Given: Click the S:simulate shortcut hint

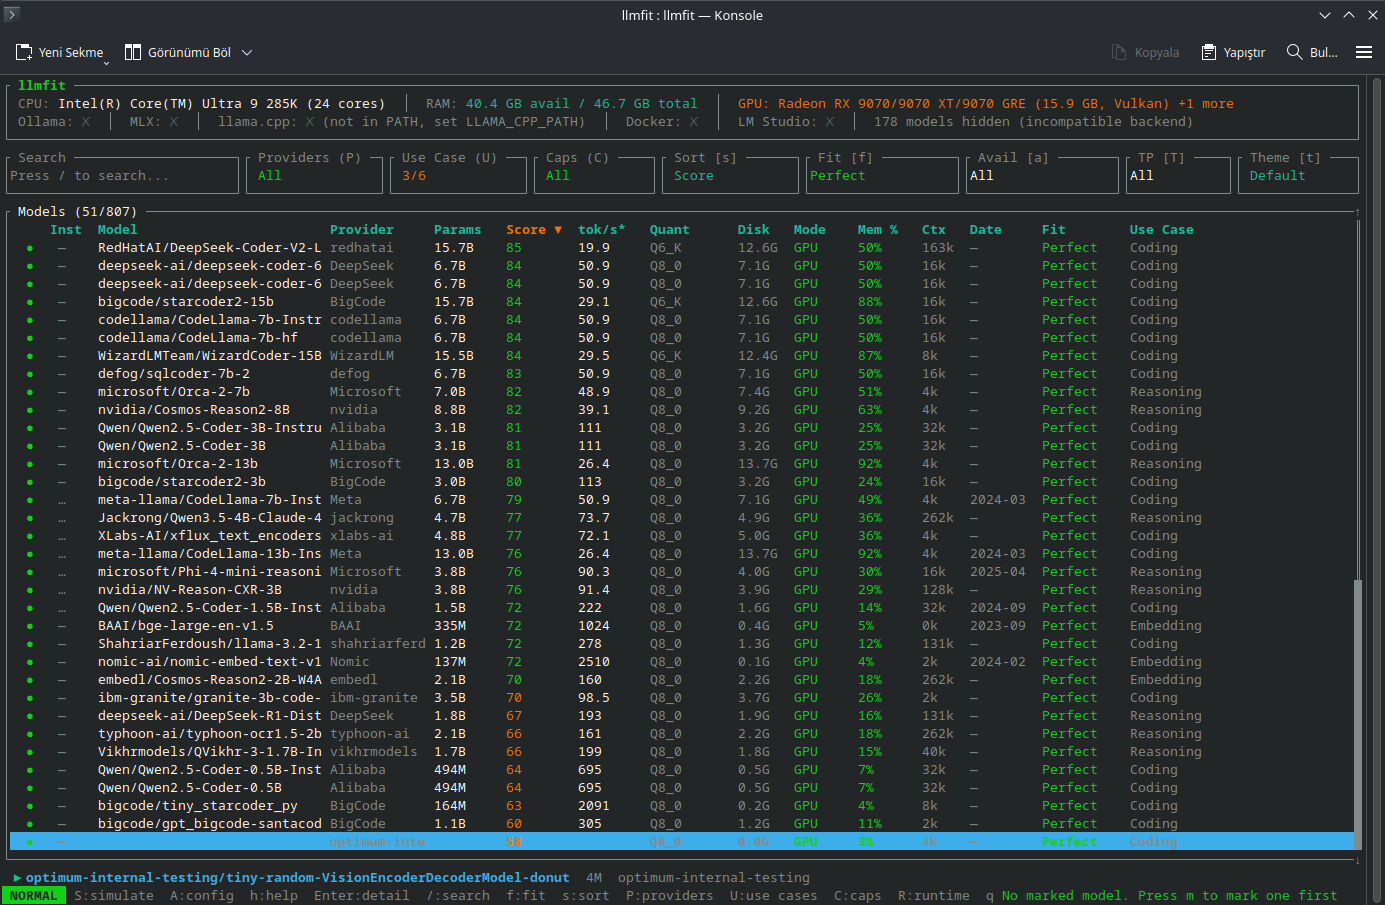Looking at the screenshot, I should (114, 896).
